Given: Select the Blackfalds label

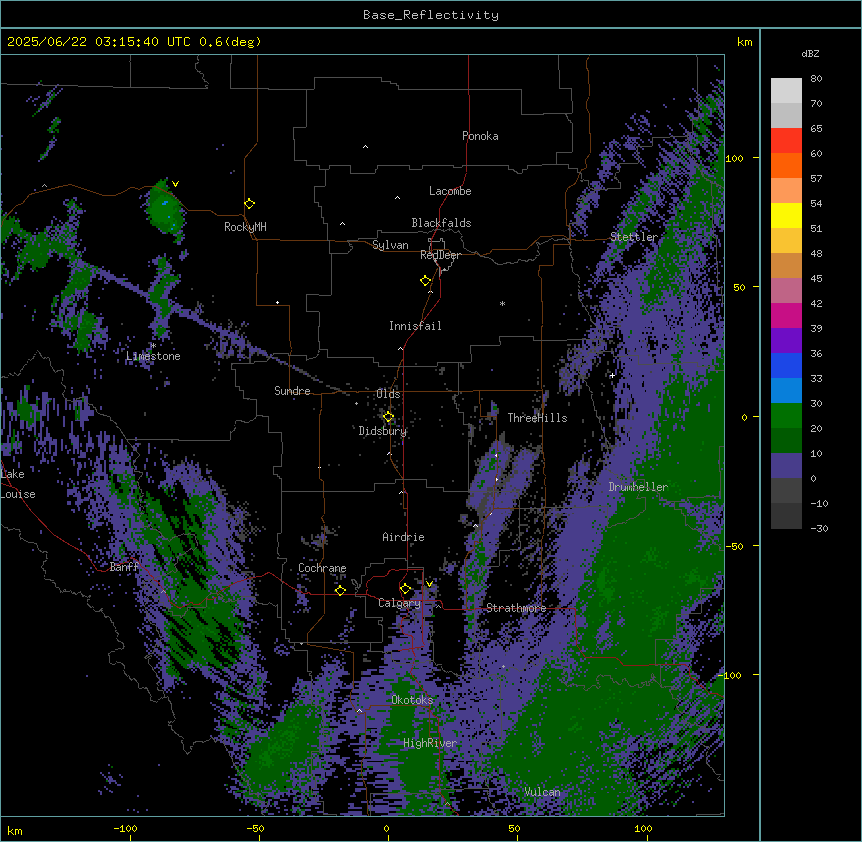Looking at the screenshot, I should pos(441,223).
